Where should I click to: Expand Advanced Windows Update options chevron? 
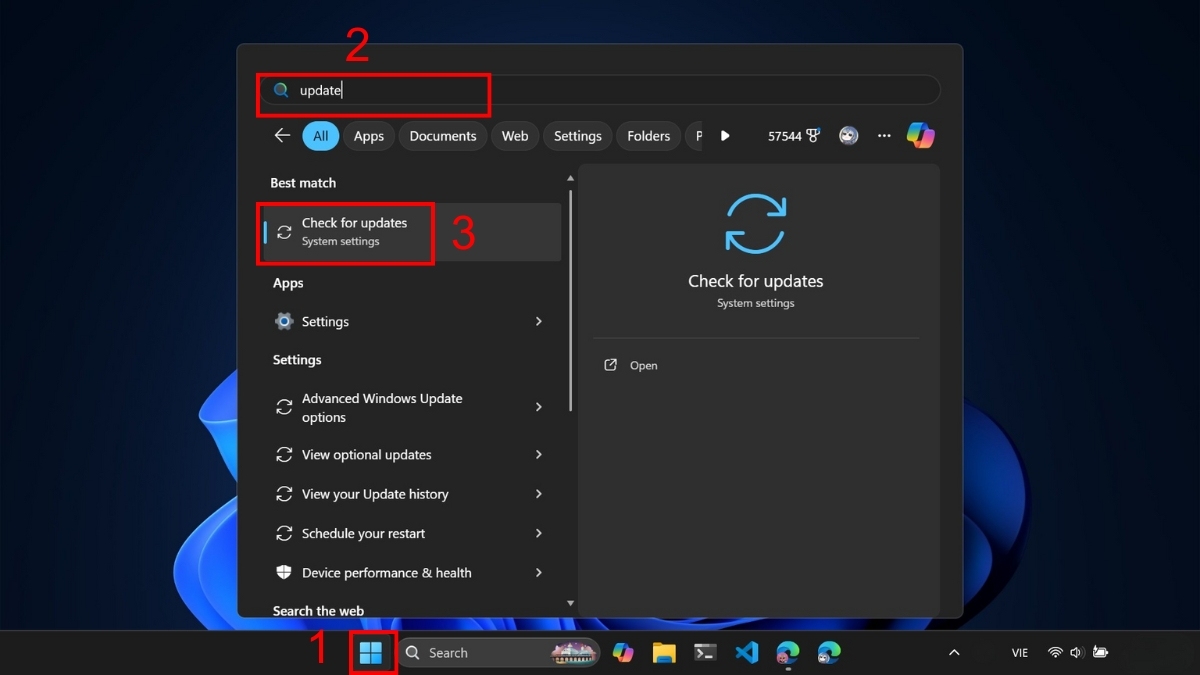(x=539, y=407)
